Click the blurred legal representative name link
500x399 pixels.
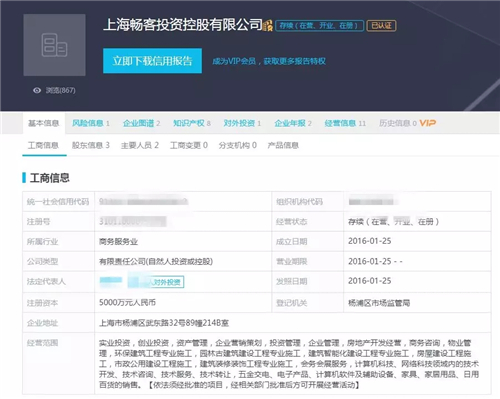(x=111, y=282)
